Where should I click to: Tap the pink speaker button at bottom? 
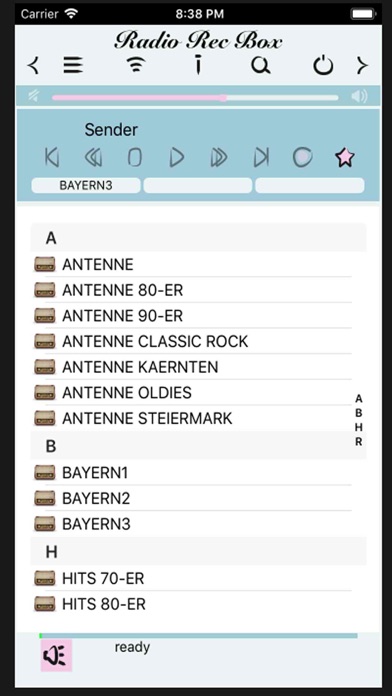(56, 655)
